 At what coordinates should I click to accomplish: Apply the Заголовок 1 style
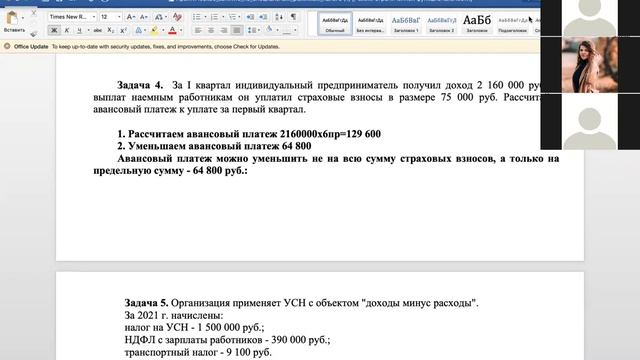pyautogui.click(x=406, y=23)
